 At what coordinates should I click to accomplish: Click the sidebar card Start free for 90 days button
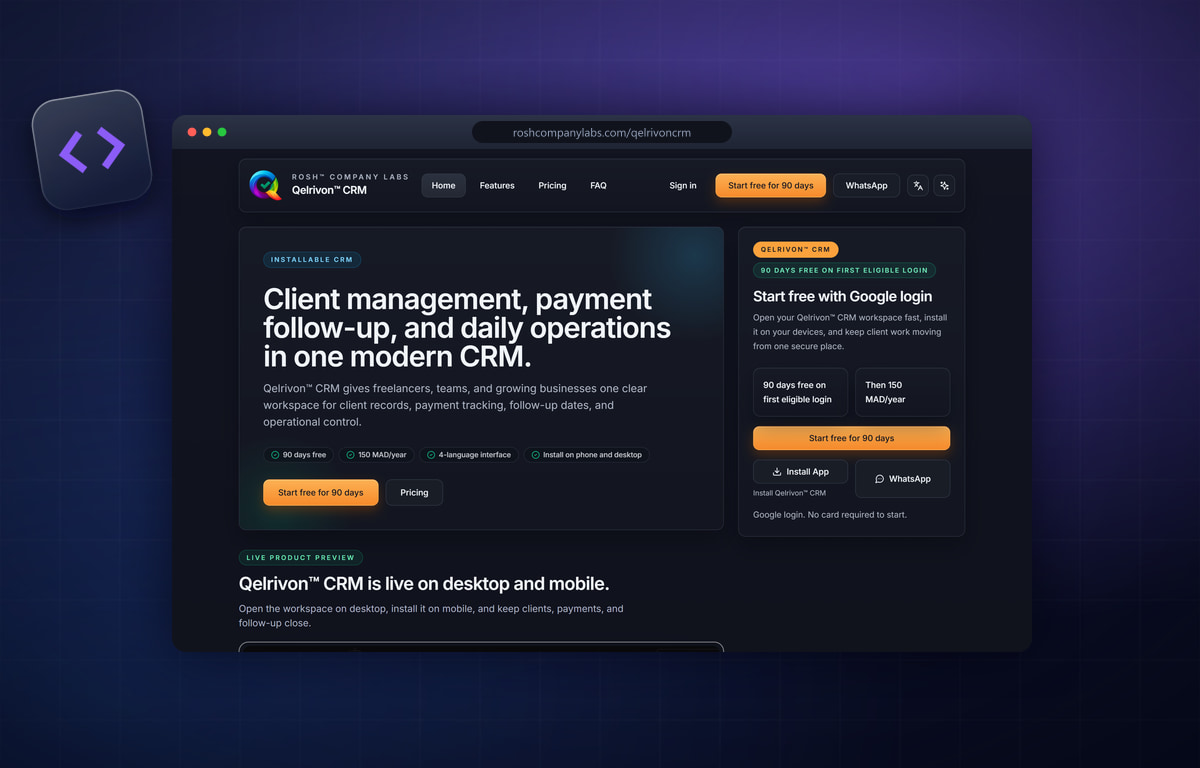851,438
